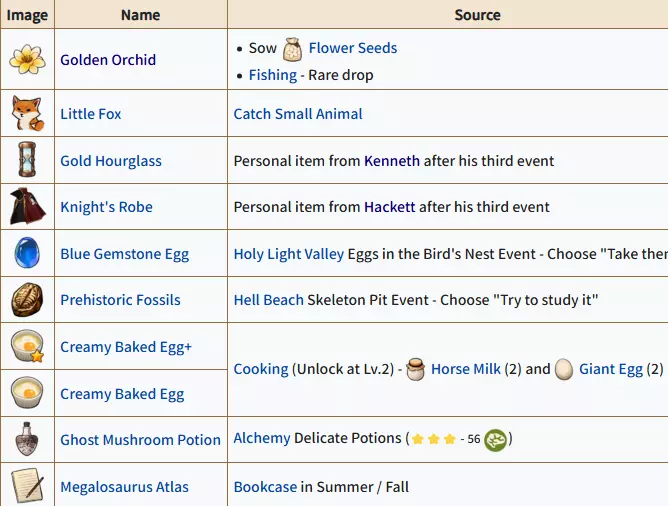This screenshot has width=668, height=506.
Task: Click the Giant Egg ingredient icon
Action: click(564, 369)
